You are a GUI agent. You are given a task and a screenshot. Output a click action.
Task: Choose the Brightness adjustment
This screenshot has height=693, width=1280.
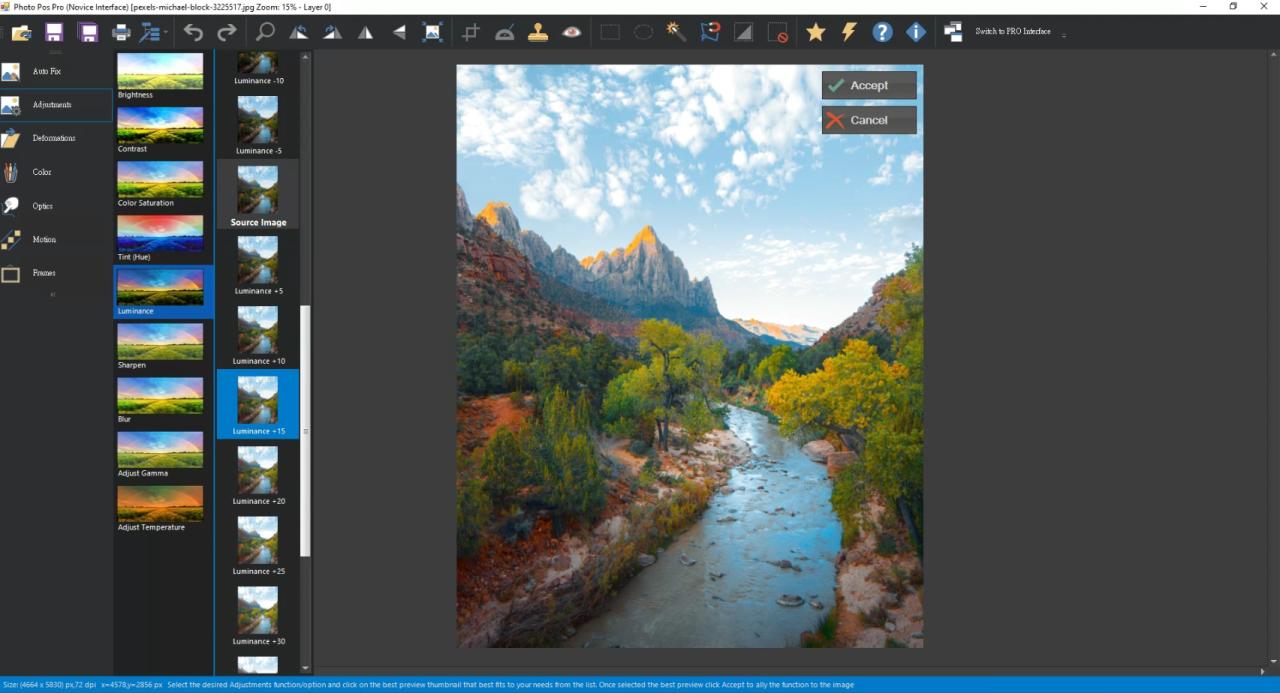tap(160, 76)
